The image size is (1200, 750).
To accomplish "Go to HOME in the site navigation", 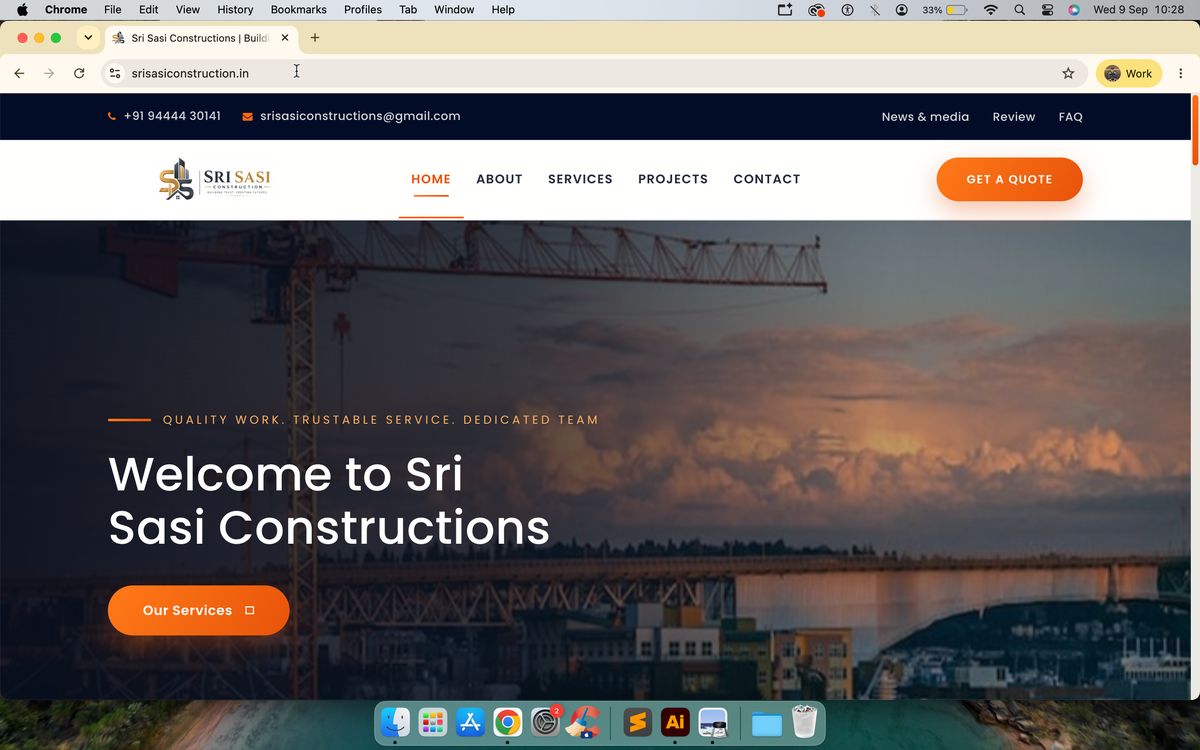I will (431, 179).
